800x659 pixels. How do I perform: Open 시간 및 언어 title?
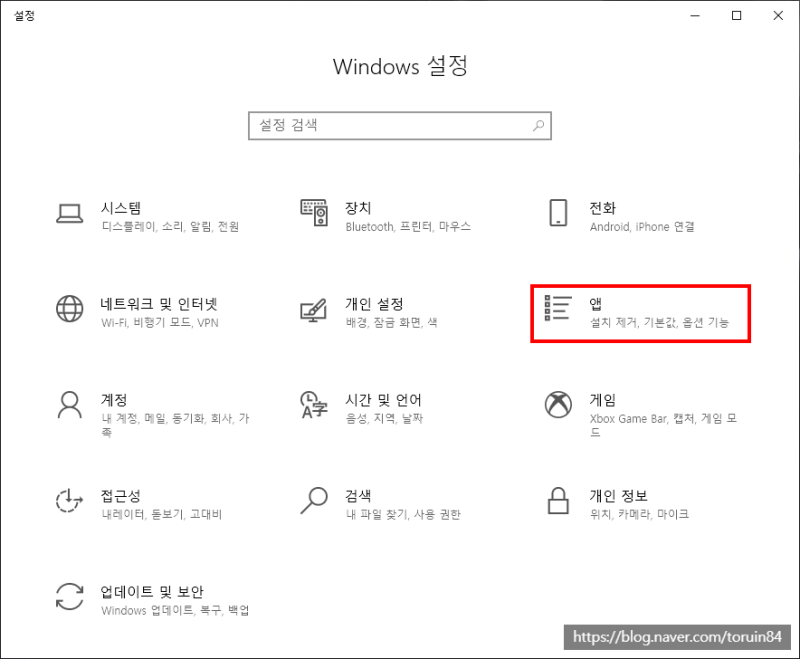[x=384, y=400]
